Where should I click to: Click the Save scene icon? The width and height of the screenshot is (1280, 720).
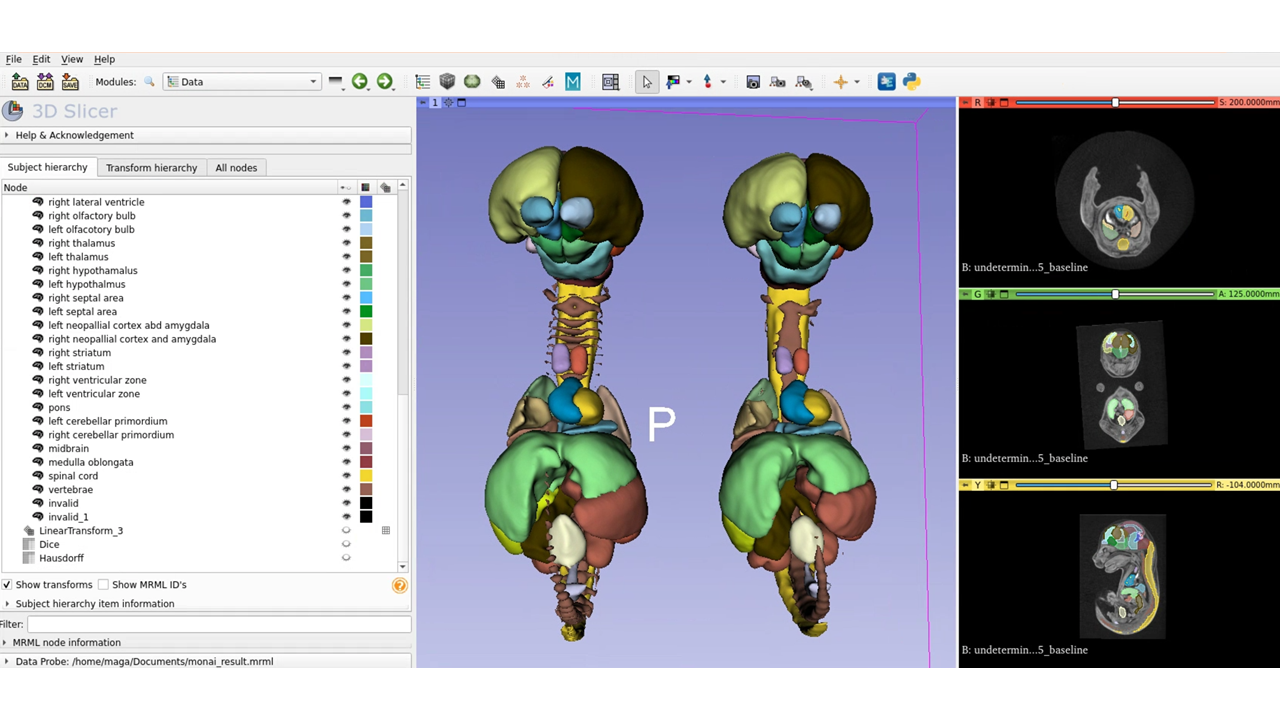(70, 82)
